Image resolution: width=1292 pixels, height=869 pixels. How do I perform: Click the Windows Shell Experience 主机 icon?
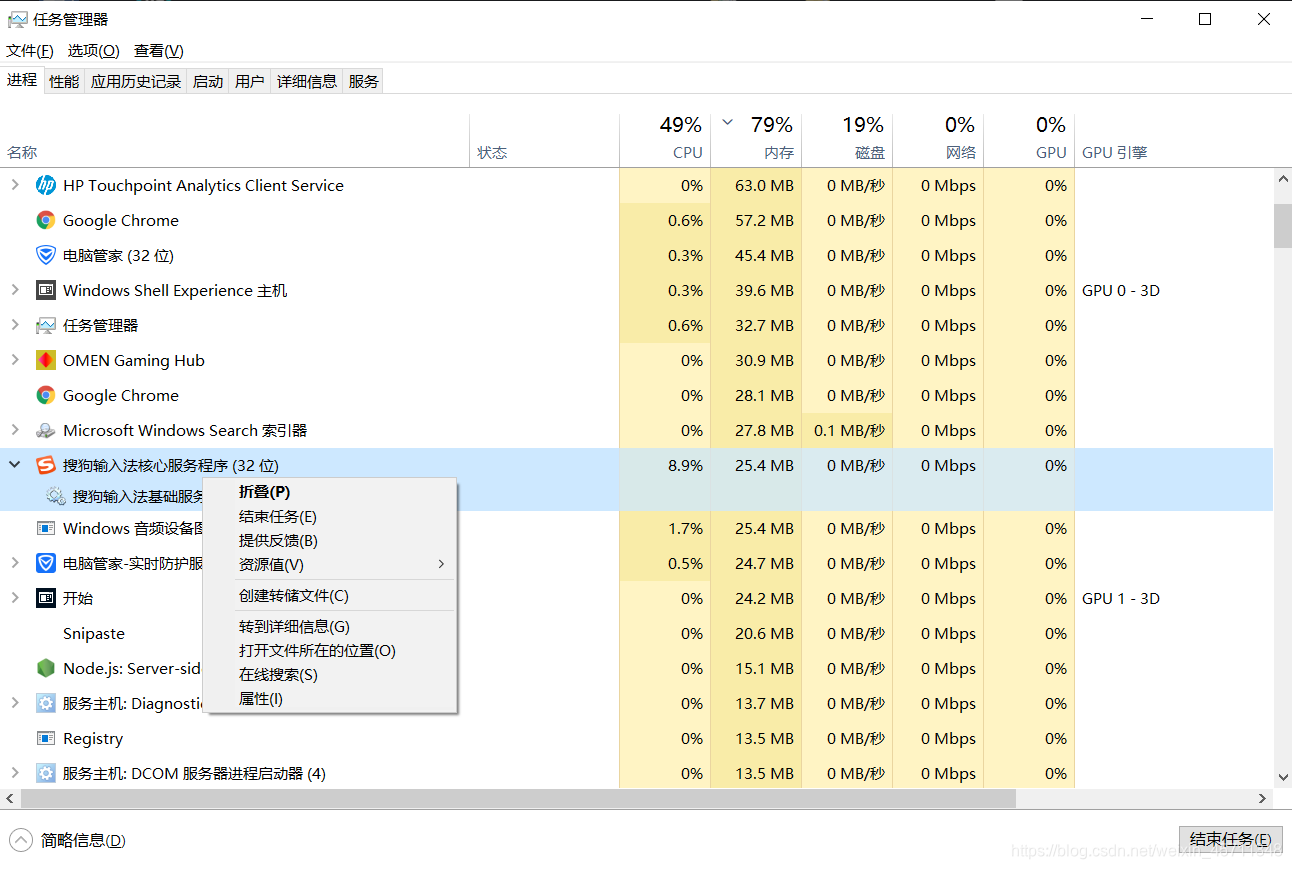pyautogui.click(x=45, y=290)
